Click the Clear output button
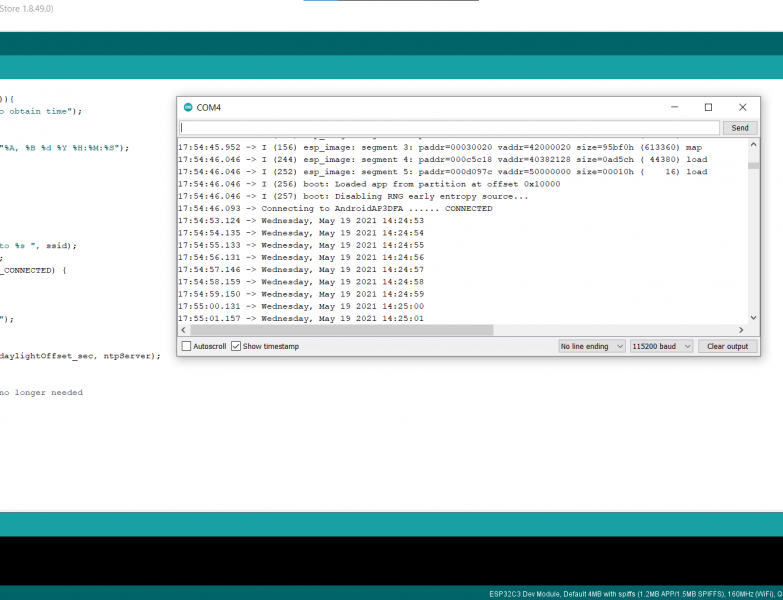This screenshot has width=783, height=600. point(727,346)
